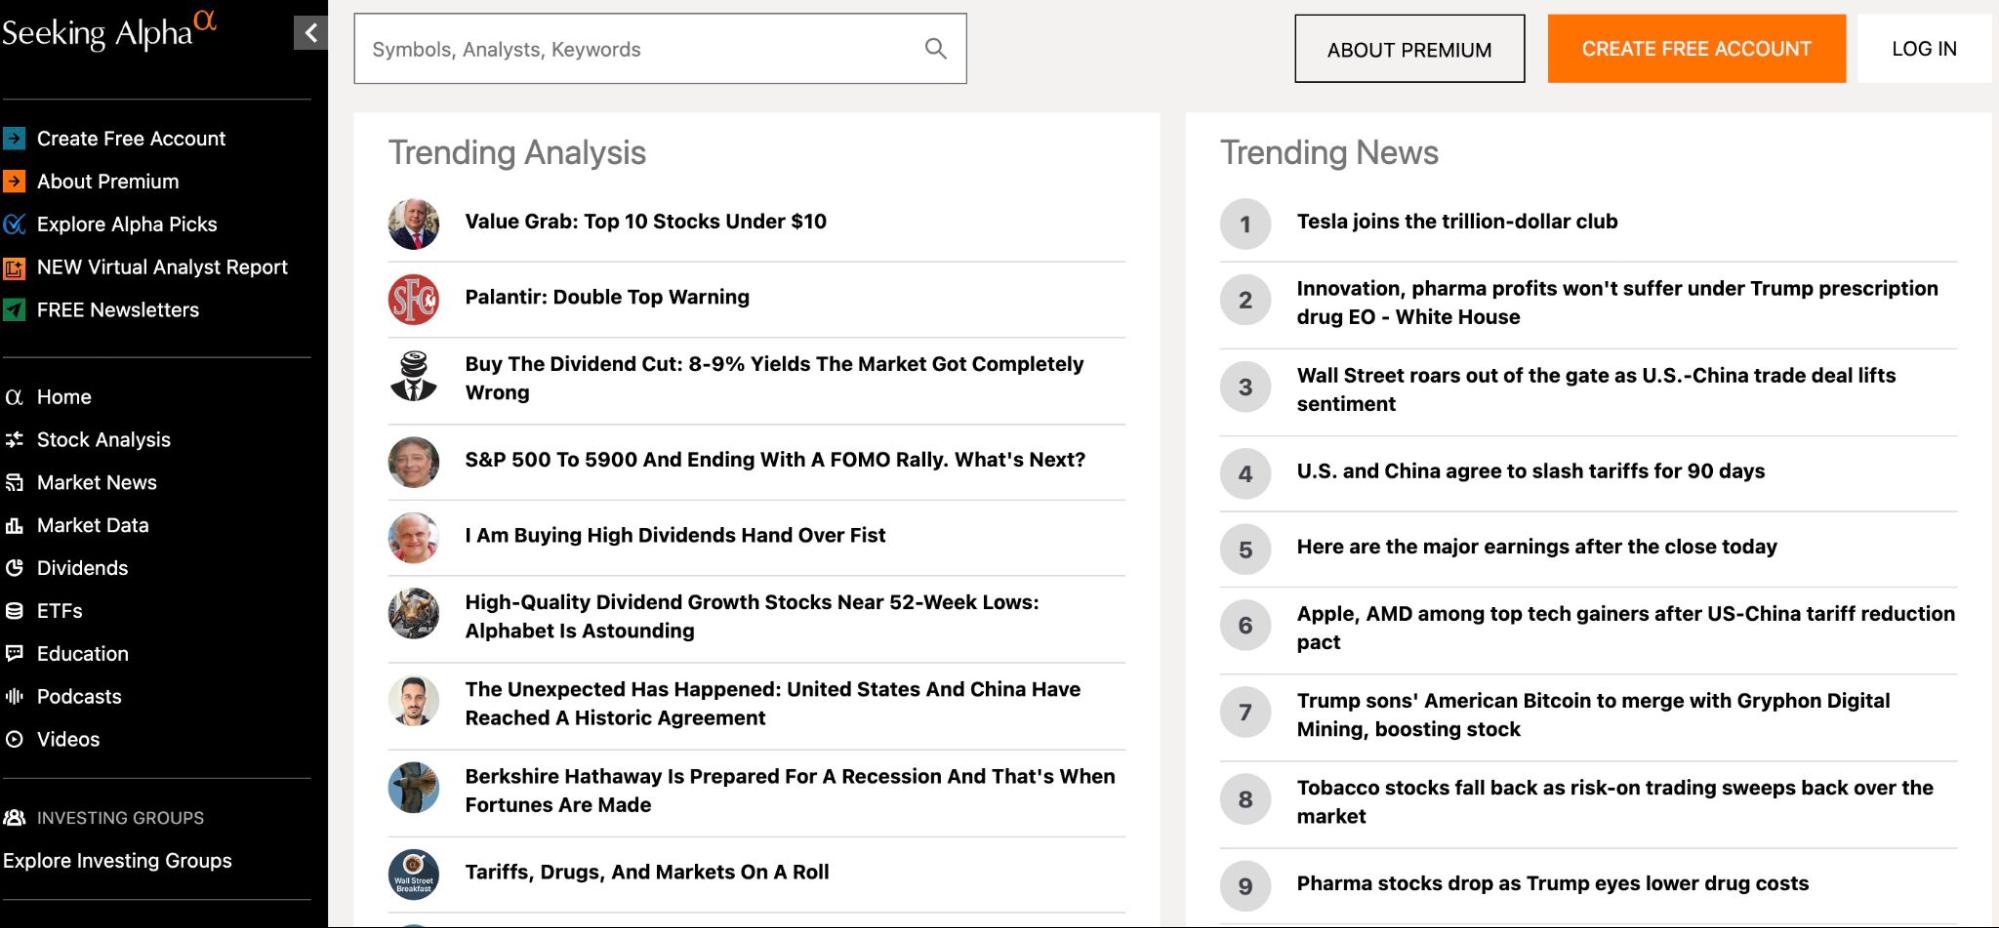
Task: Click the Investing Groups people icon
Action: click(14, 817)
